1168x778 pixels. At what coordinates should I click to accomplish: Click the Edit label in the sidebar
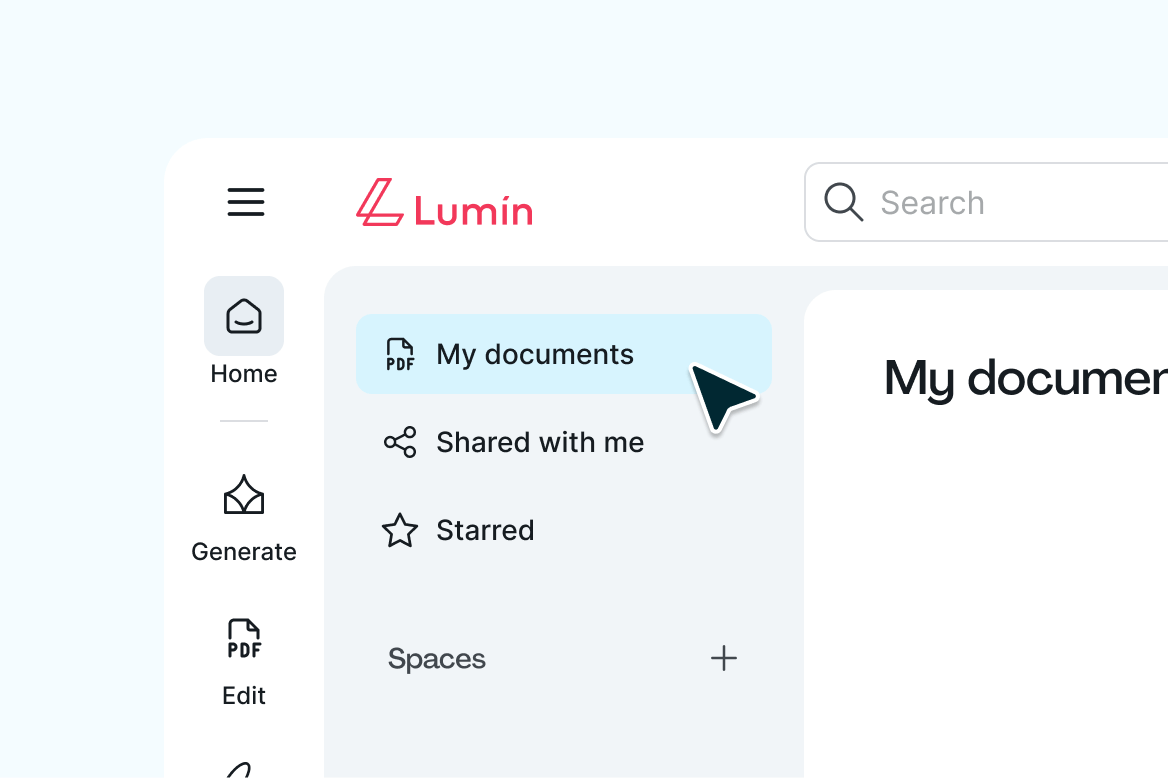[243, 695]
